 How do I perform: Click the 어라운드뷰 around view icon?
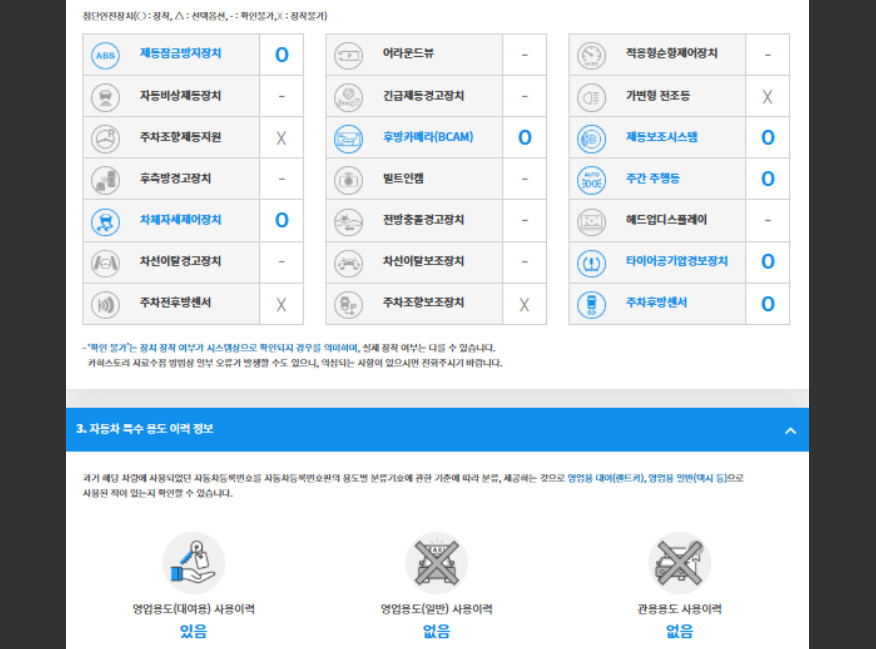[348, 55]
